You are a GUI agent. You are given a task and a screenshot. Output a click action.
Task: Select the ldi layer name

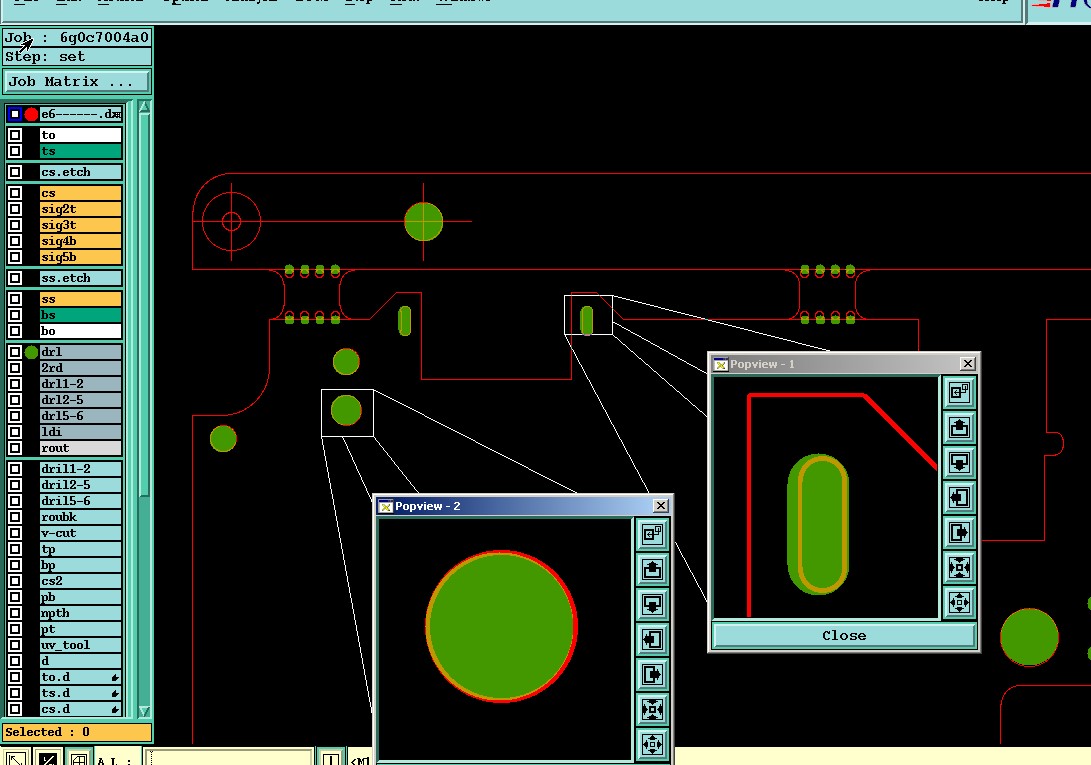pyautogui.click(x=81, y=432)
